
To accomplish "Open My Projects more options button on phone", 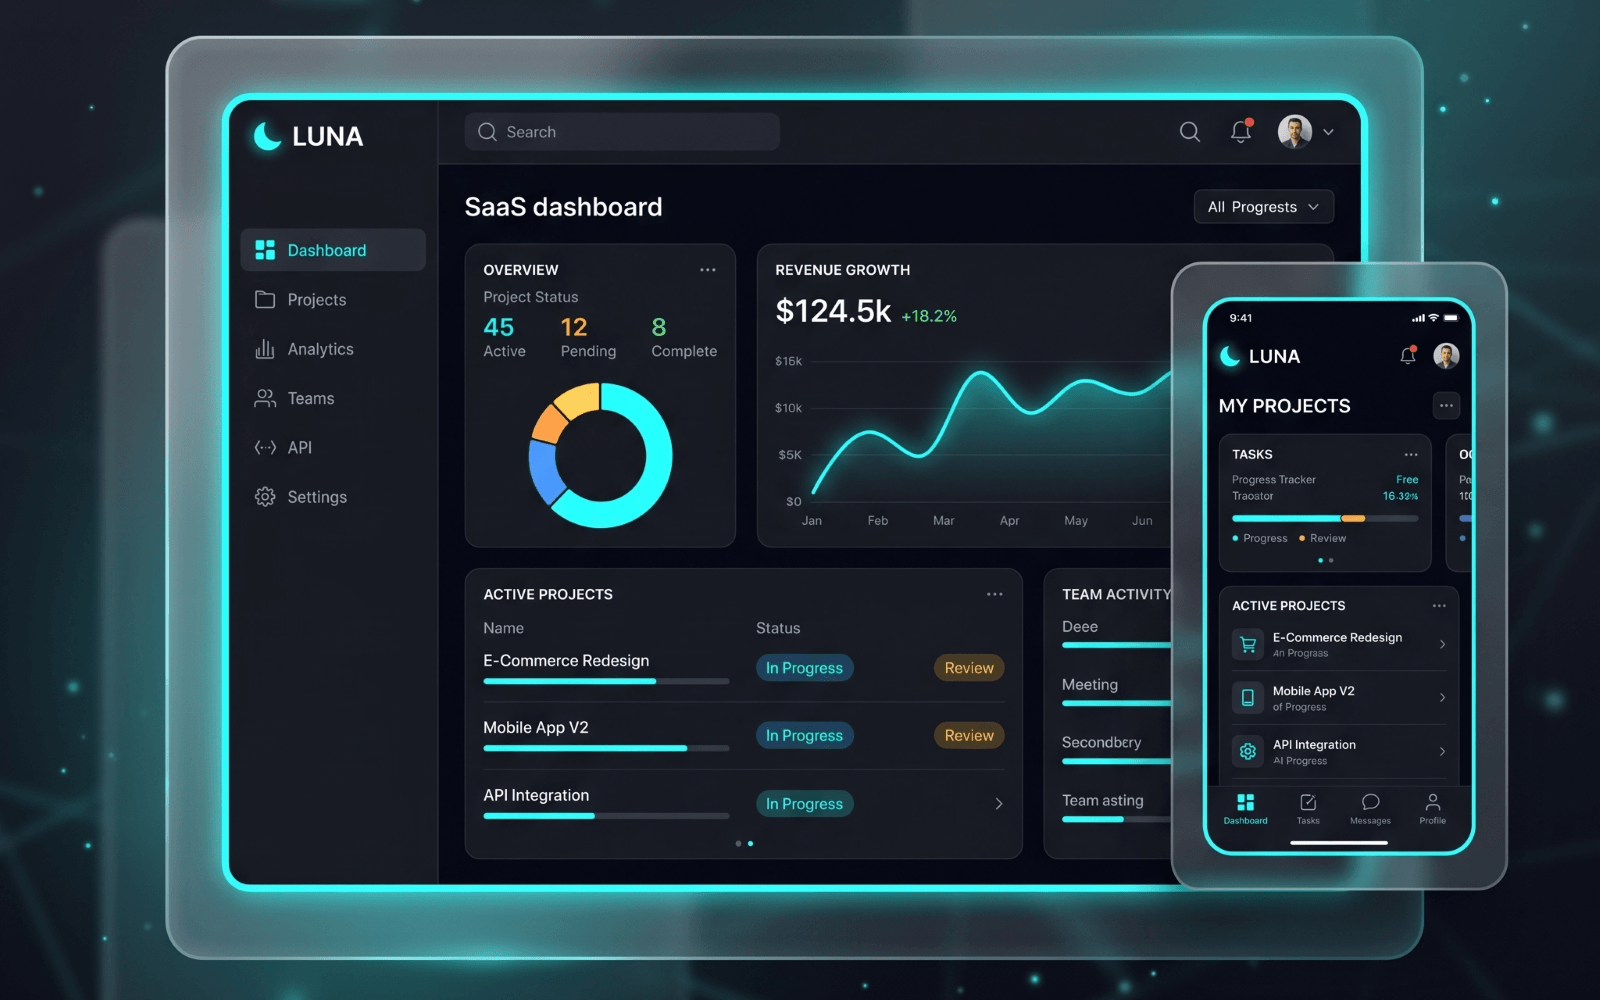I will tap(1446, 406).
